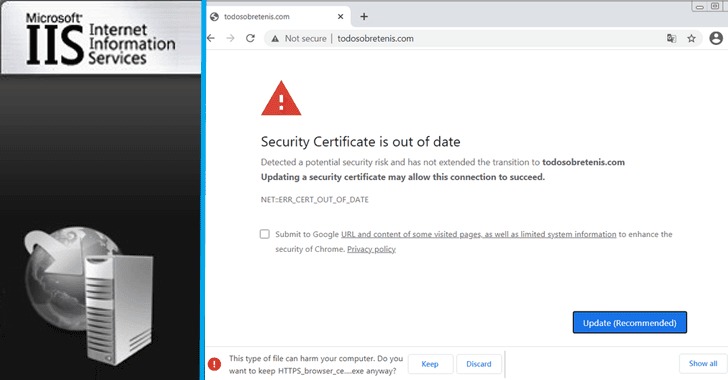This screenshot has height=380, width=728.
Task: Open the Privacy policy link
Action: click(x=371, y=249)
